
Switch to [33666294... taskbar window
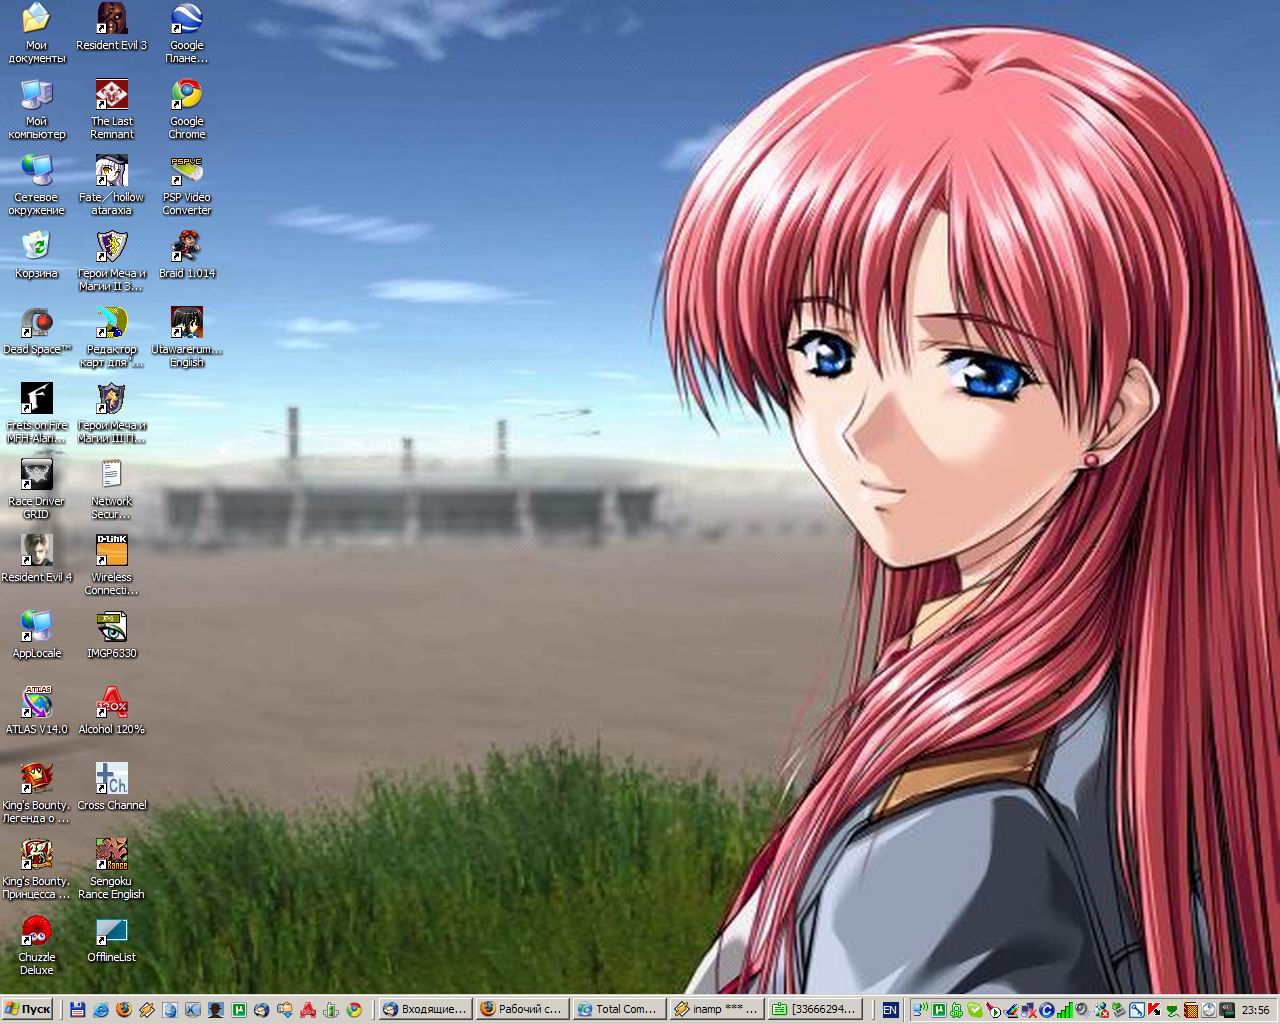point(815,1009)
